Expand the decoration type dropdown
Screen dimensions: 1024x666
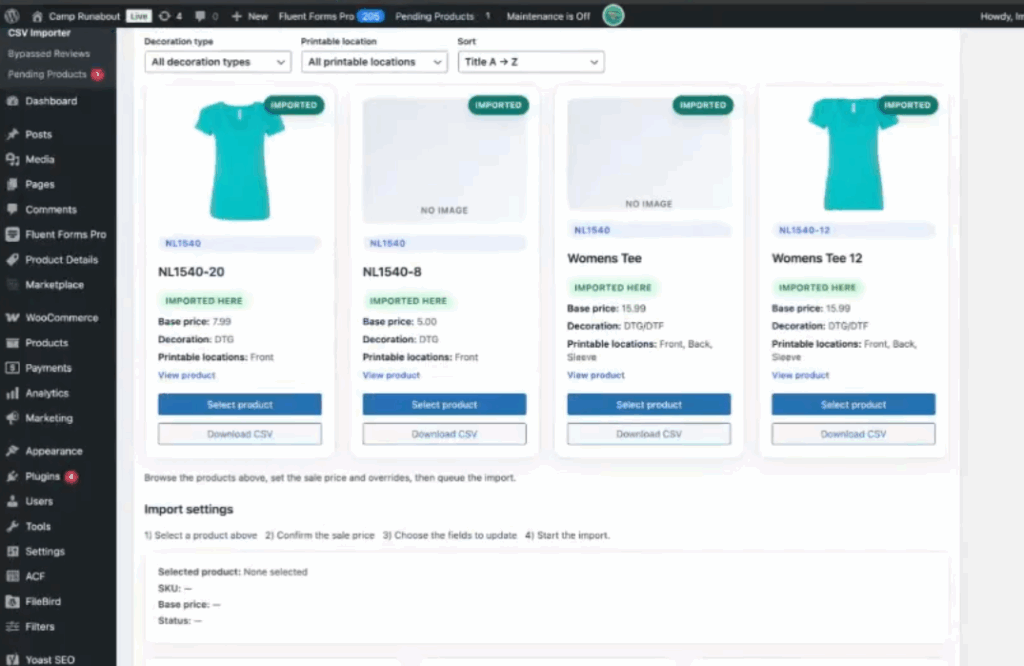pos(218,62)
